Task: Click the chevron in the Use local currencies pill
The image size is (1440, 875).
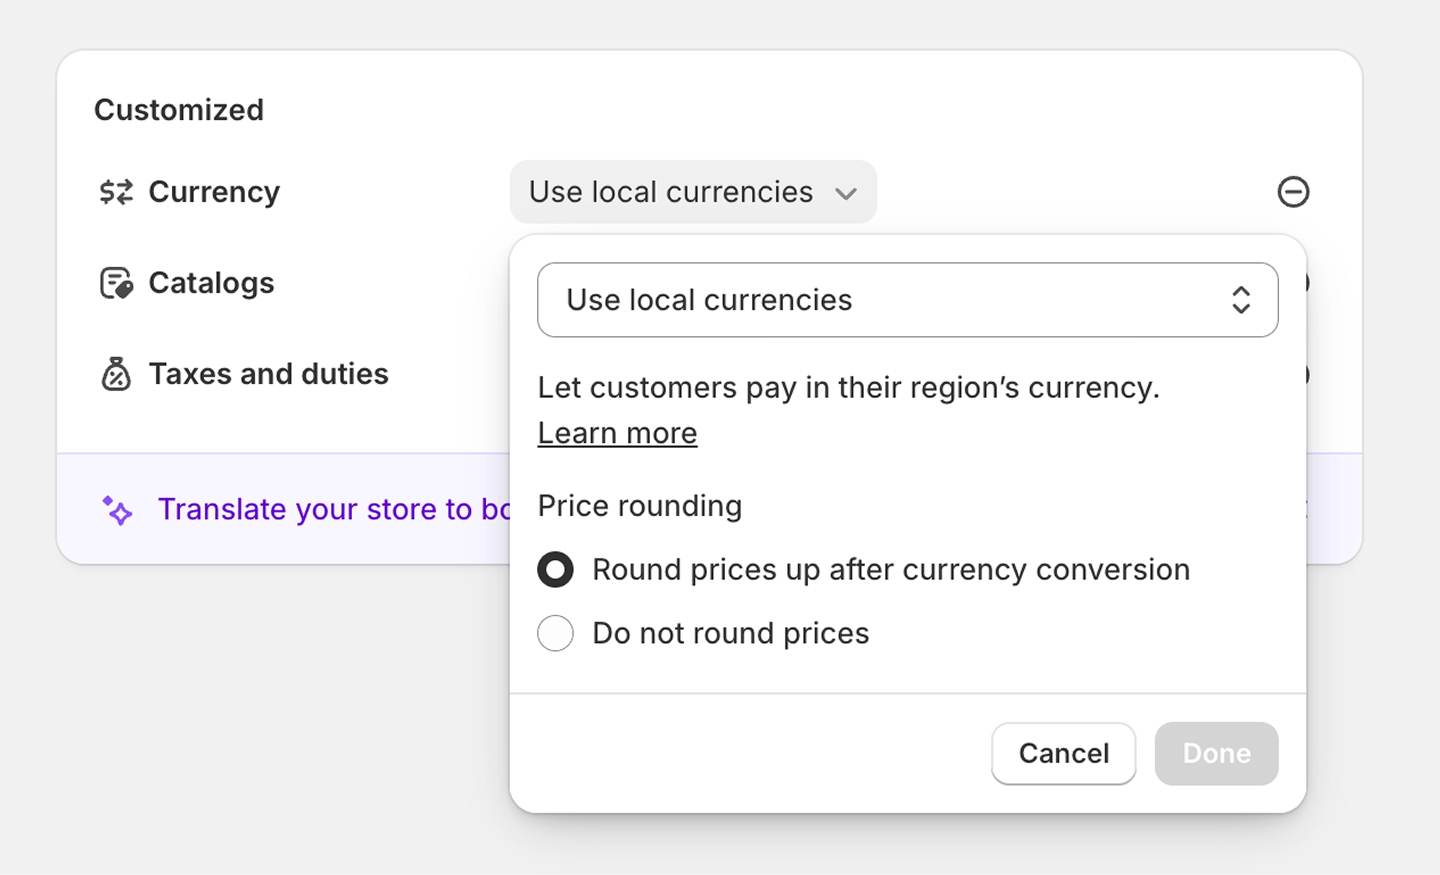Action: 846,193
